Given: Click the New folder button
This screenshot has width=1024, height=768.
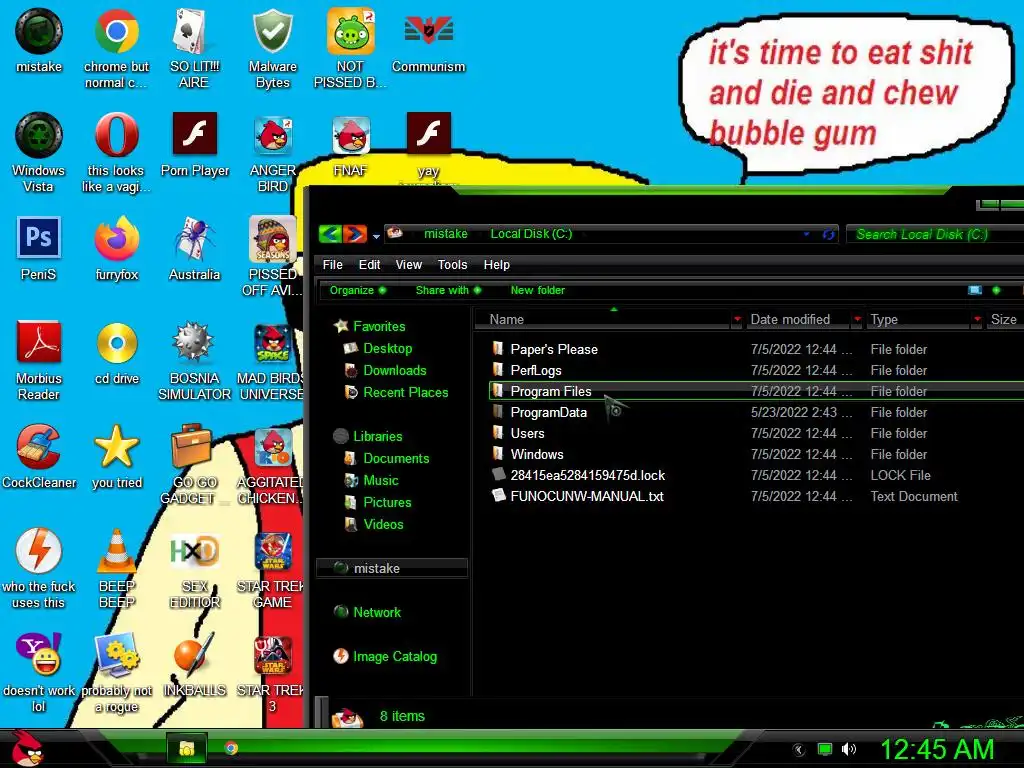Looking at the screenshot, I should point(537,290).
